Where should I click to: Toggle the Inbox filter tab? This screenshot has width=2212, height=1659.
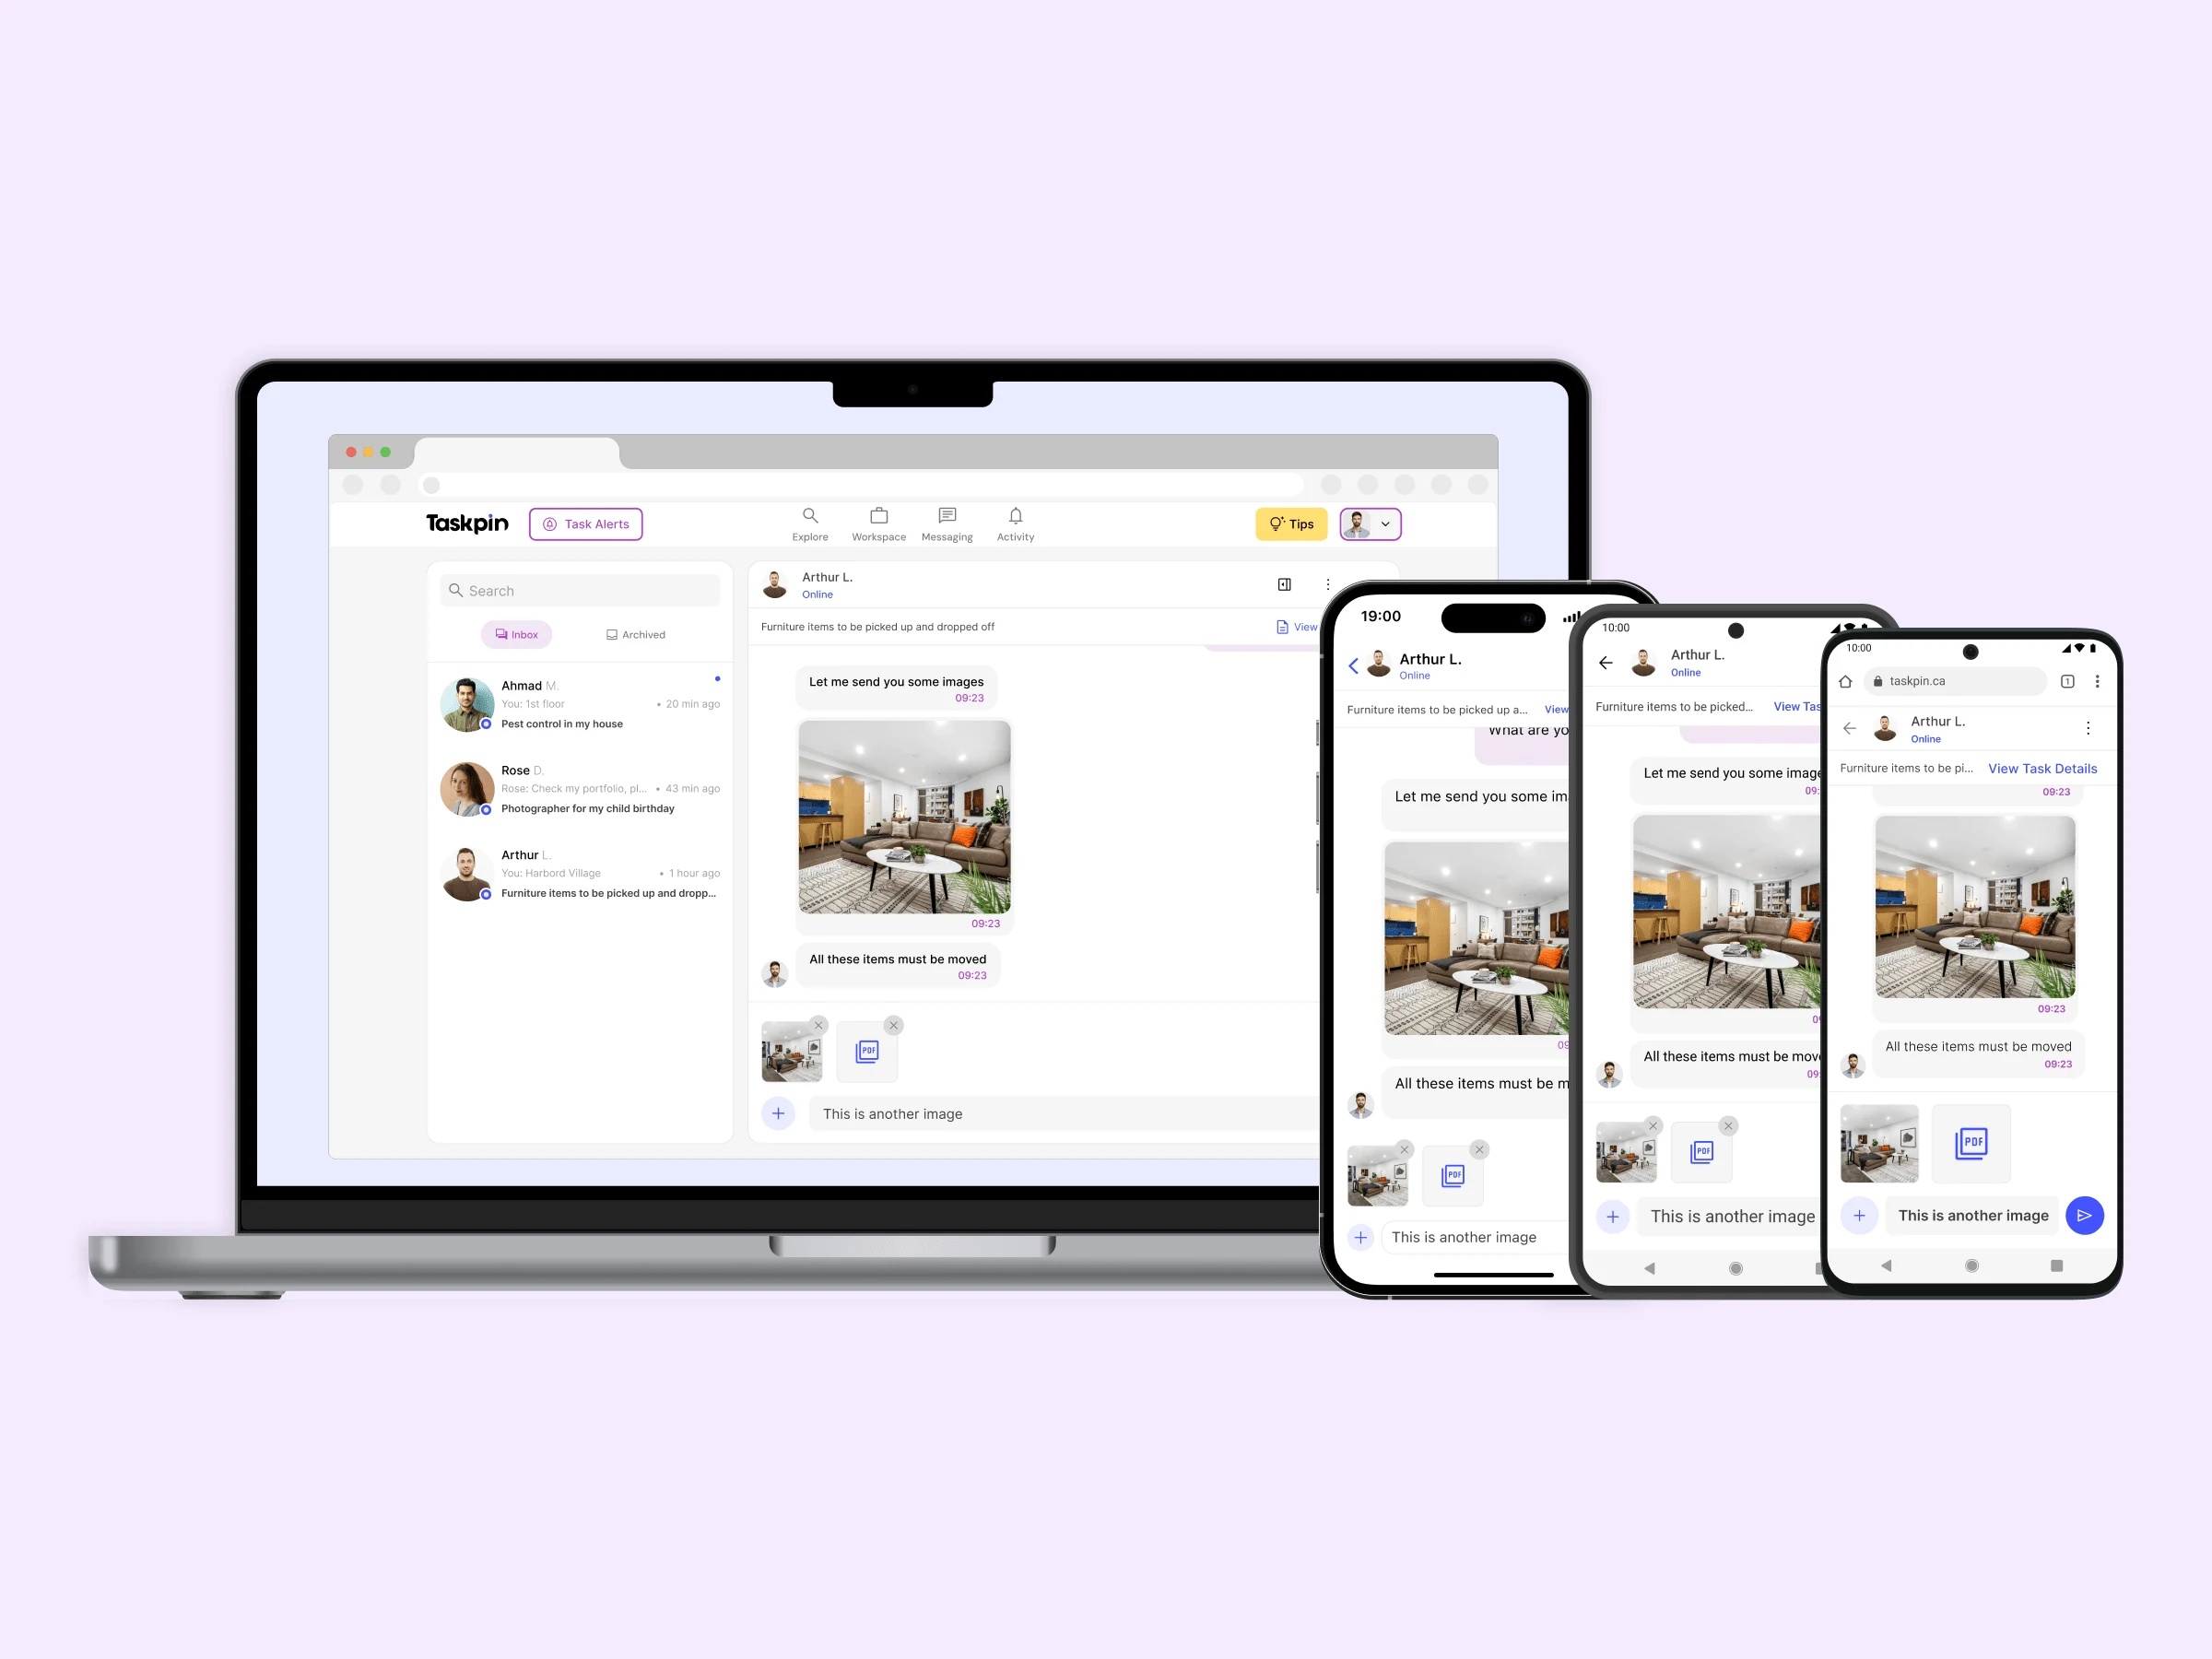click(515, 632)
